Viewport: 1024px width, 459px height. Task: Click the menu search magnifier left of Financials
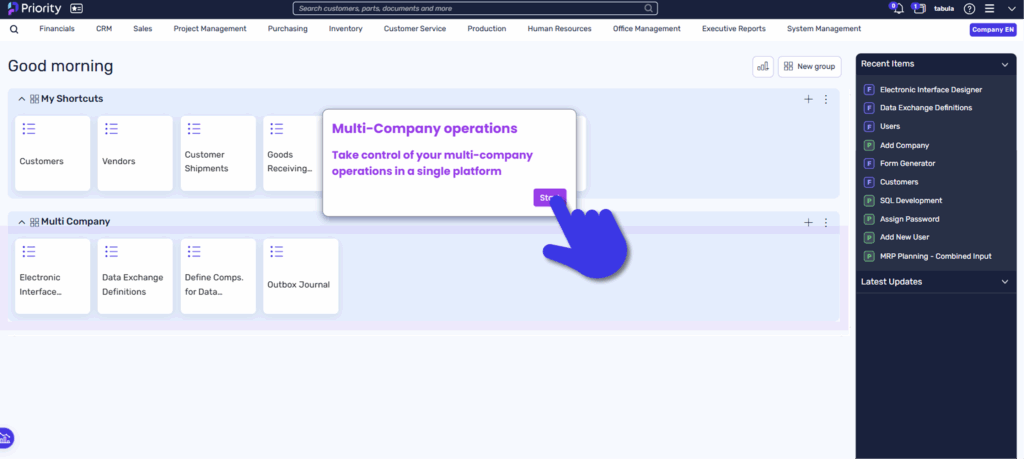point(14,29)
